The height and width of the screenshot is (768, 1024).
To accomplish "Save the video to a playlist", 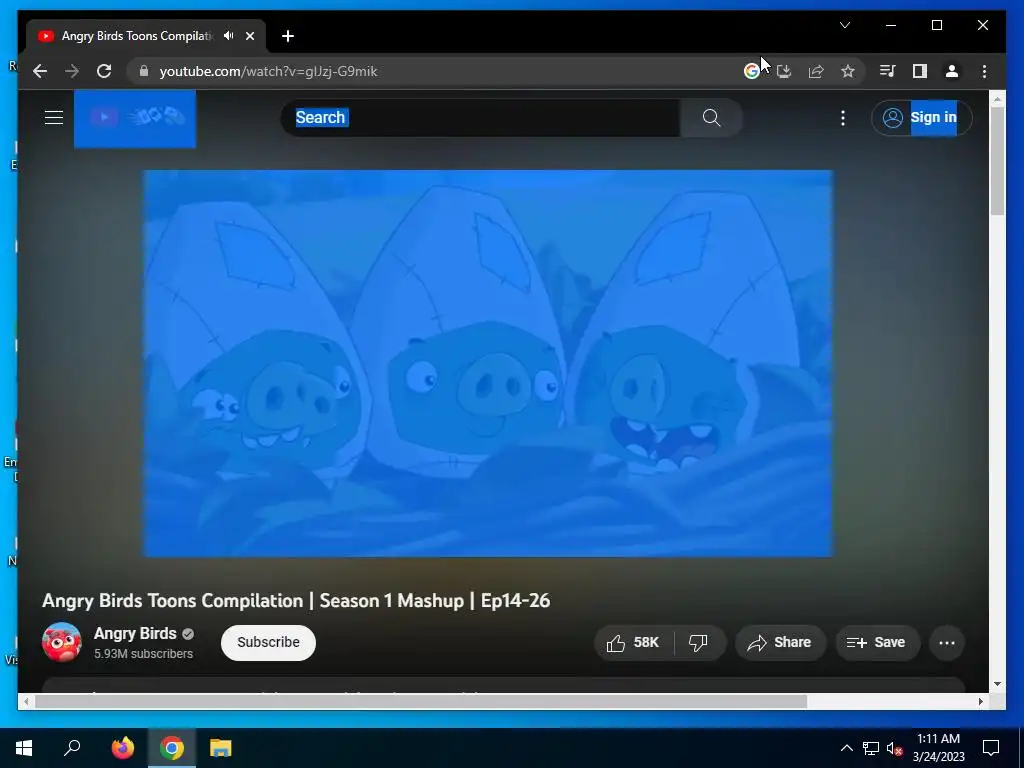I will click(876, 643).
